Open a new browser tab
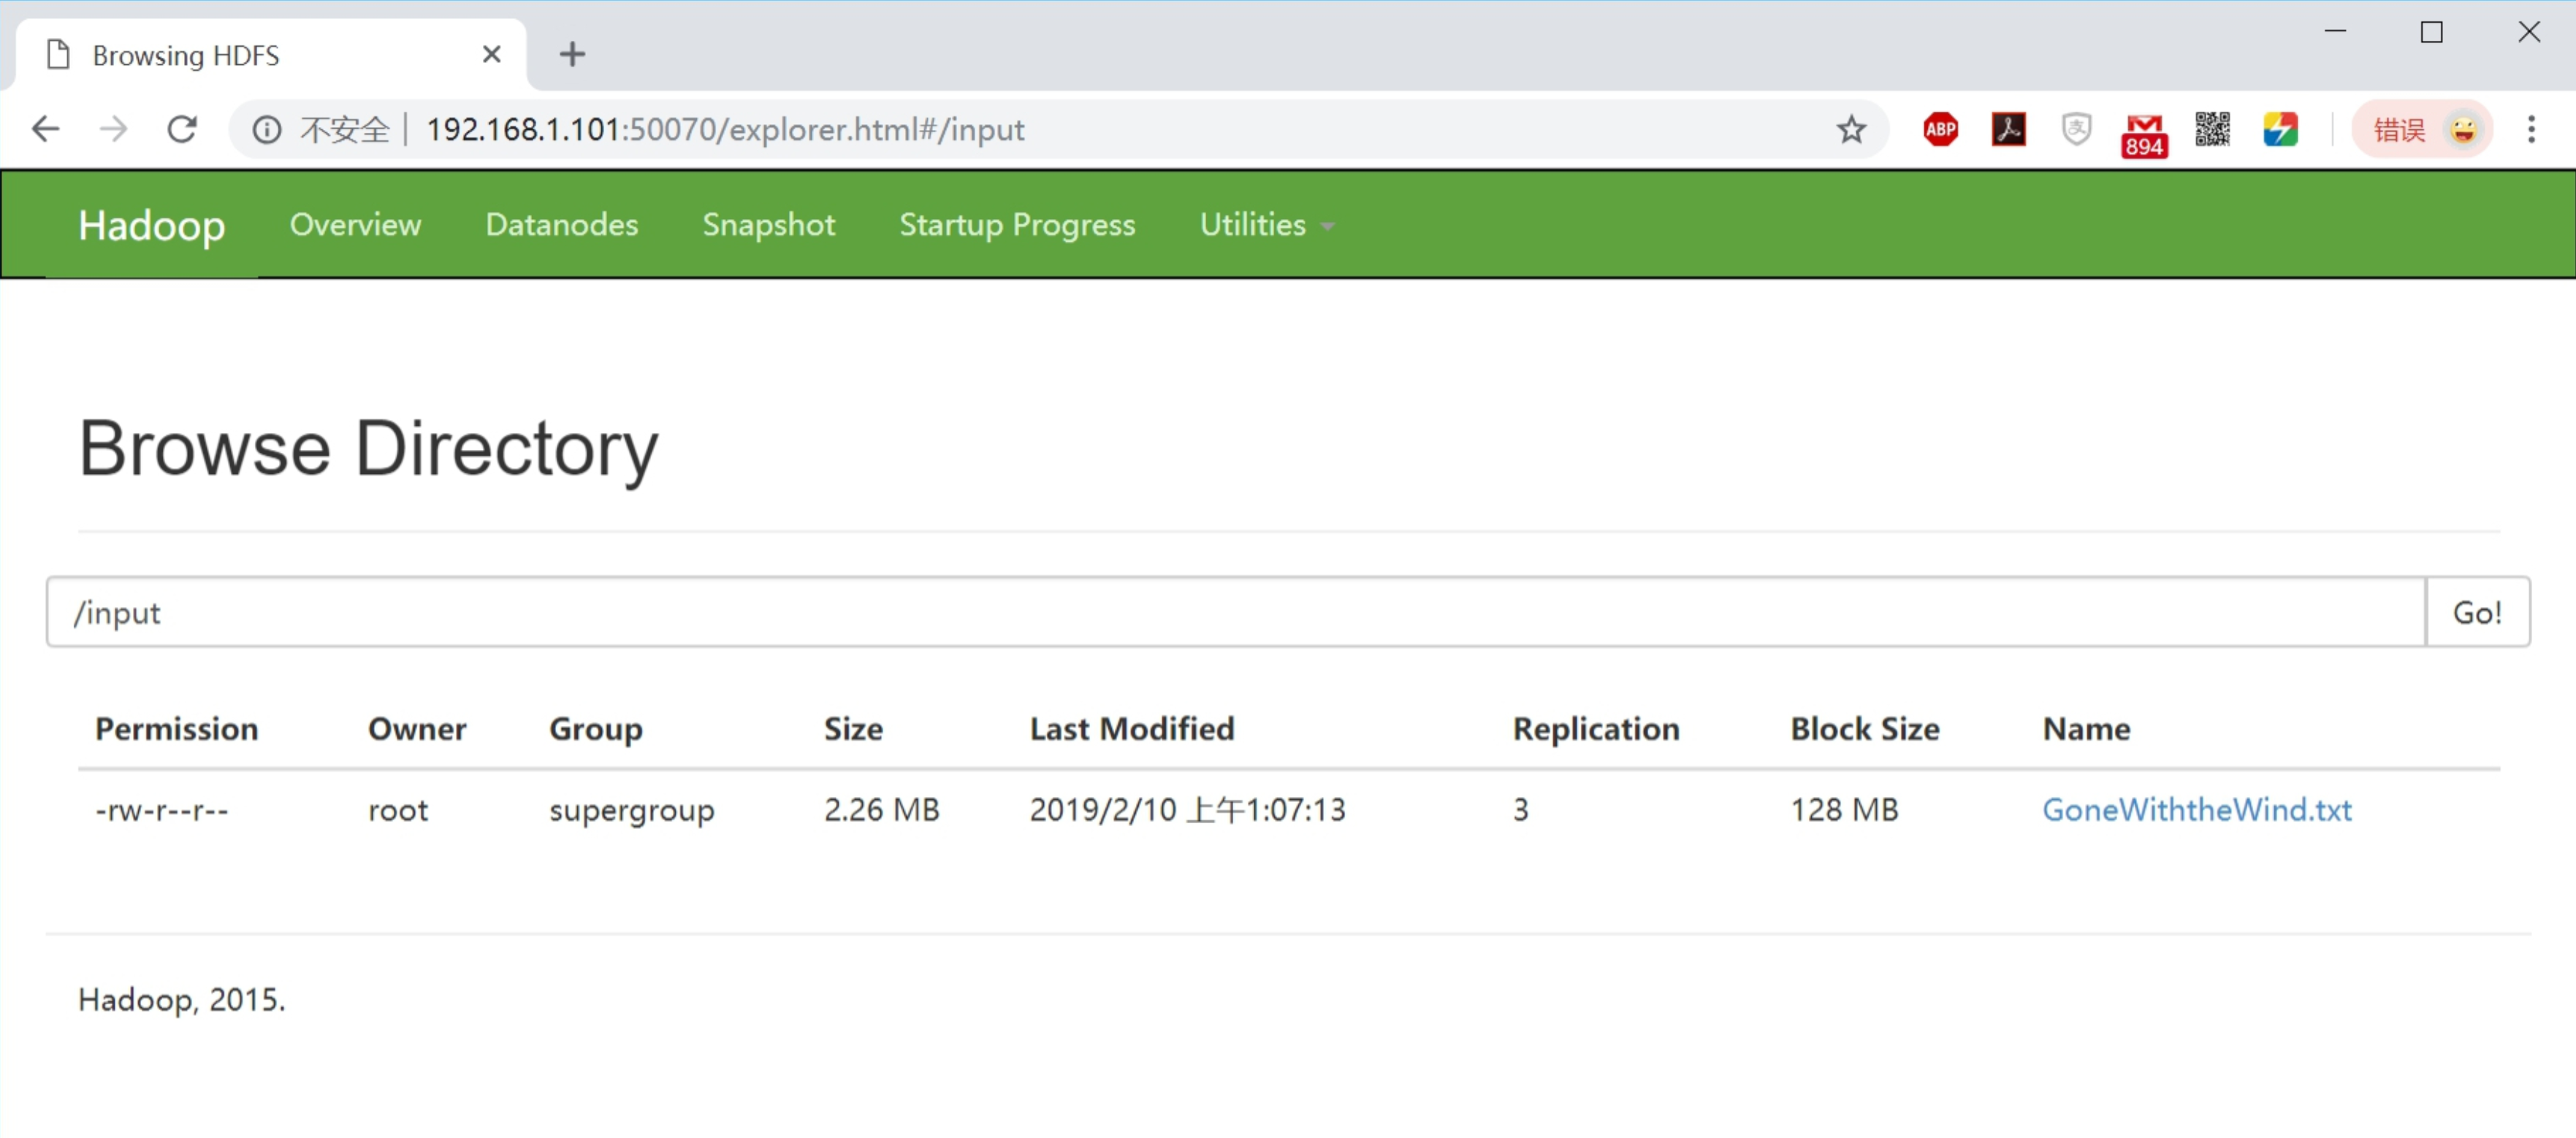2576x1138 pixels. (572, 54)
